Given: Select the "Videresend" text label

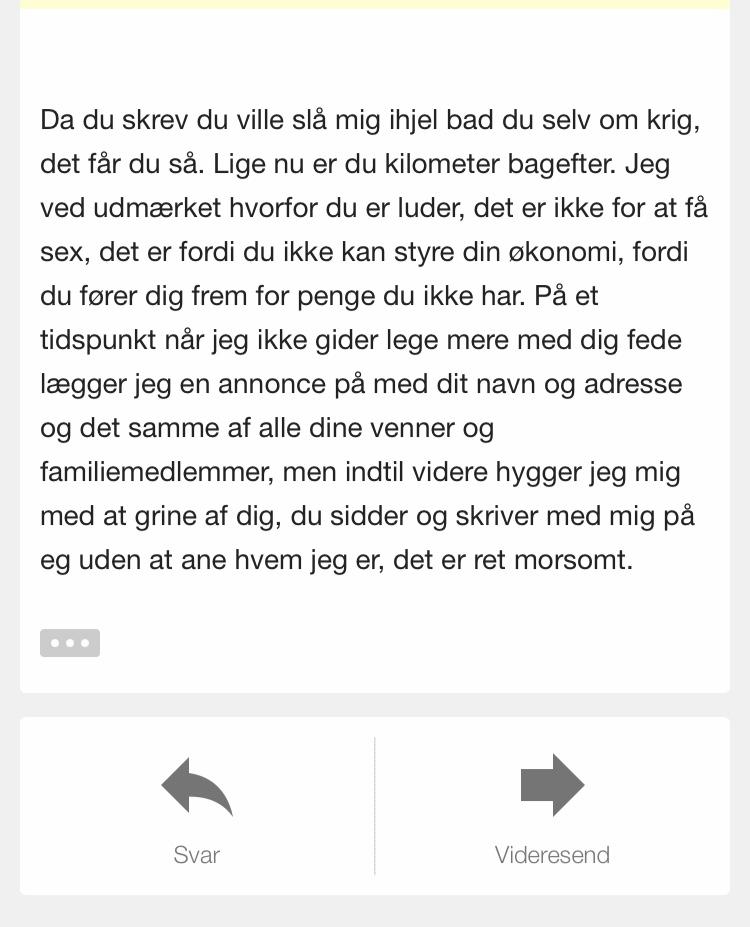Looking at the screenshot, I should click(x=552, y=855).
